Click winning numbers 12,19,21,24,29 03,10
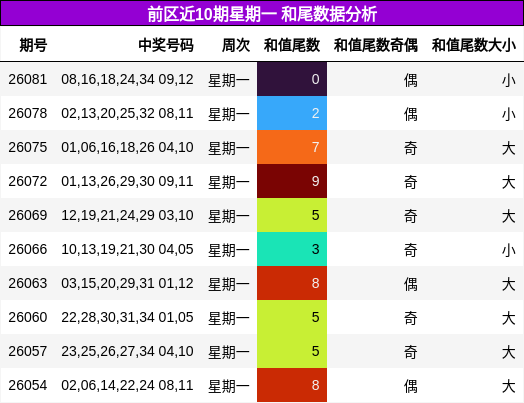The width and height of the screenshot is (524, 403). [x=127, y=215]
